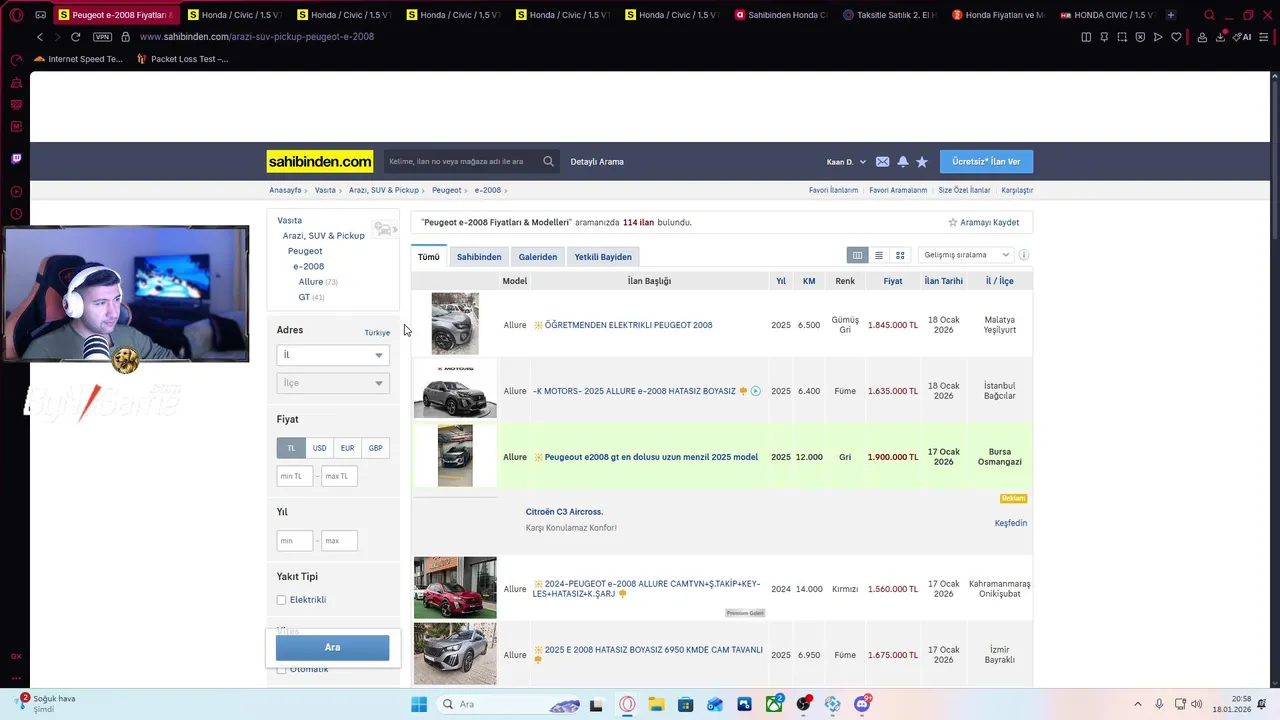Open the Windows Start menu
Screen dimensions: 1280x720
coord(419,704)
